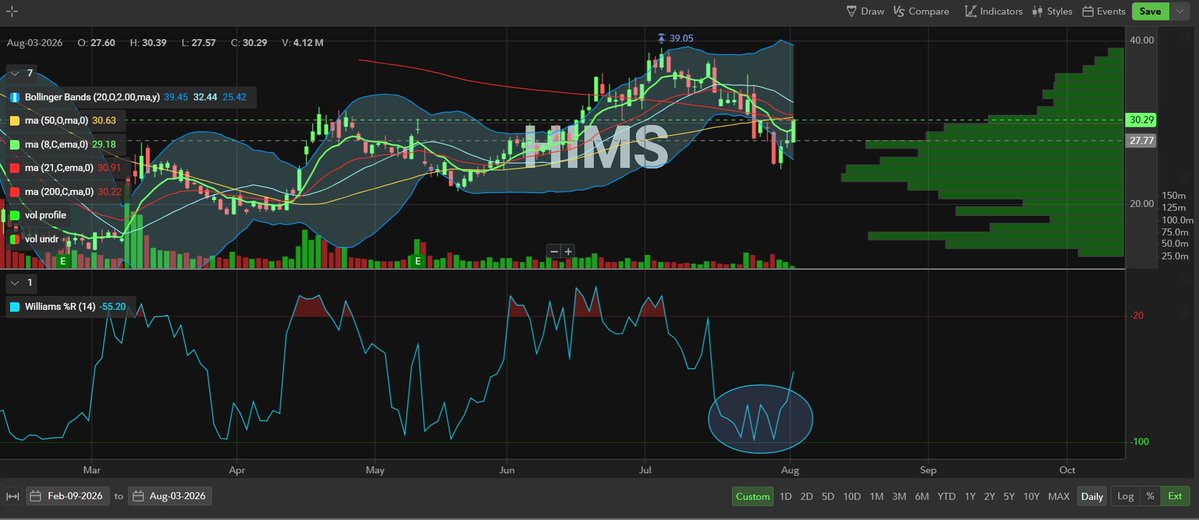
Task: Select the Williams %R (14) indicator
Action: click(60, 307)
